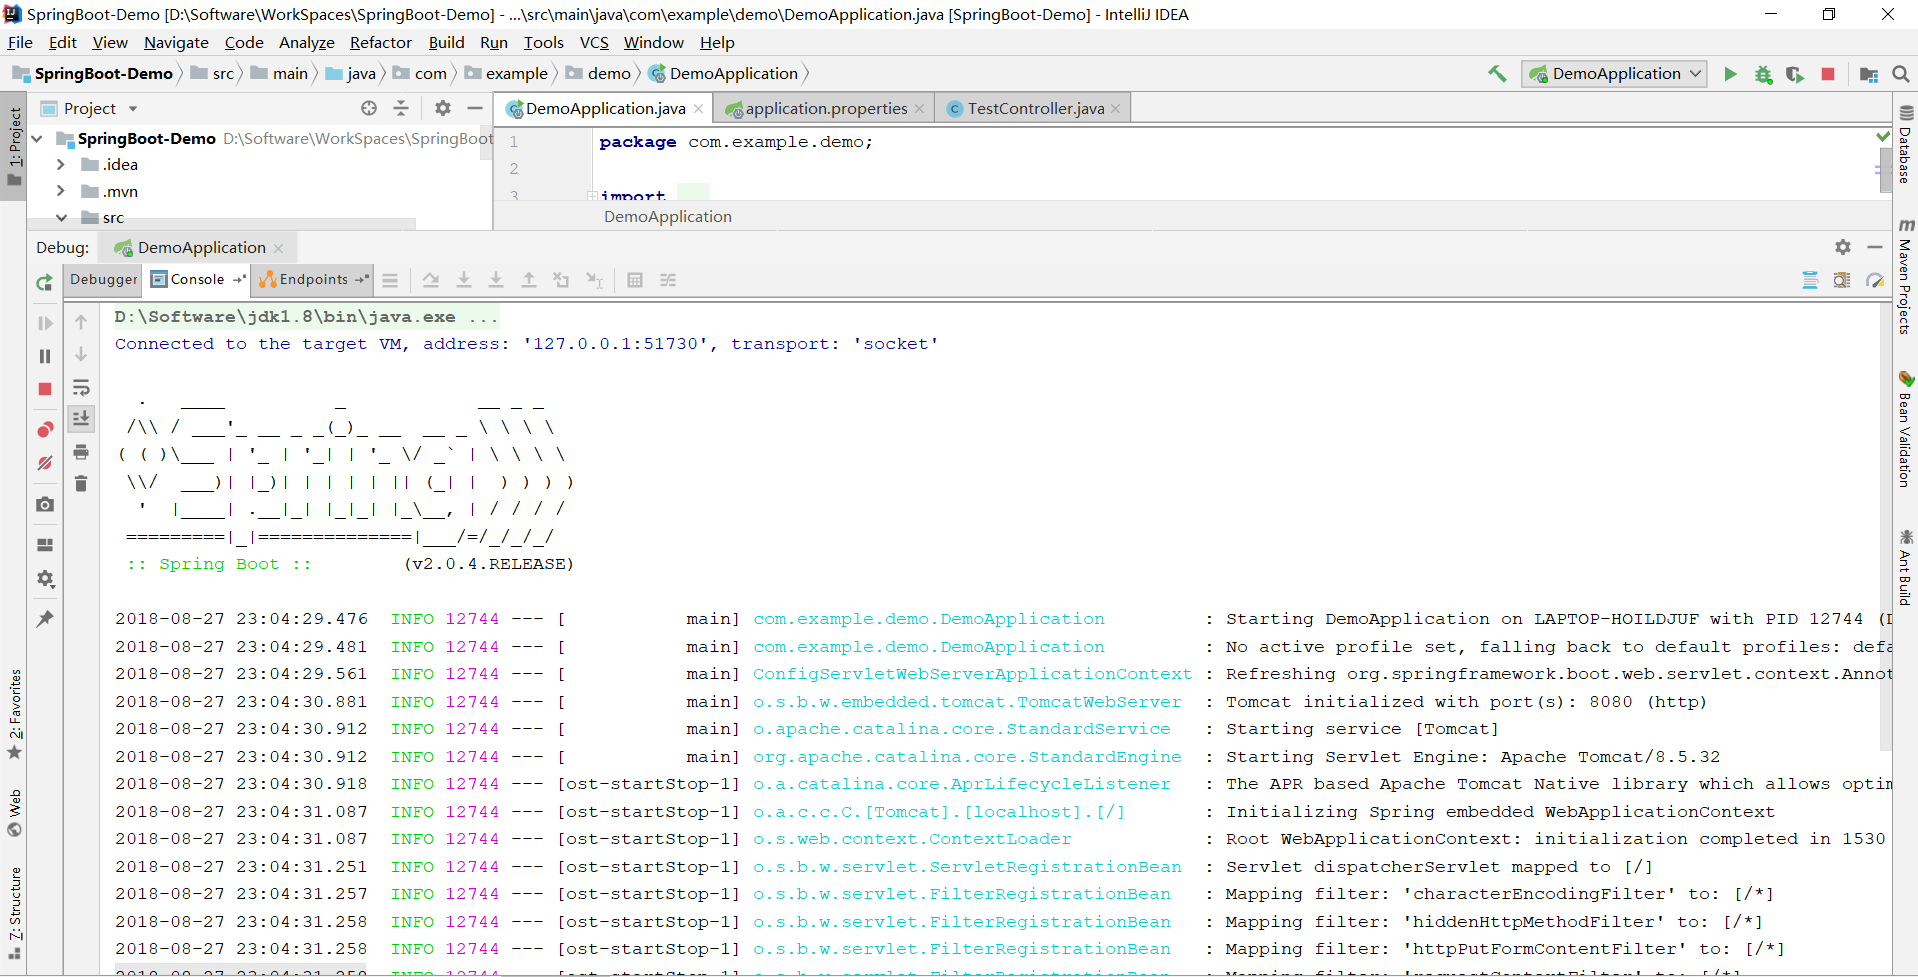Click DemoApplication class breadcrumb below editor
Viewport: 1918px width, 977px height.
coord(668,216)
